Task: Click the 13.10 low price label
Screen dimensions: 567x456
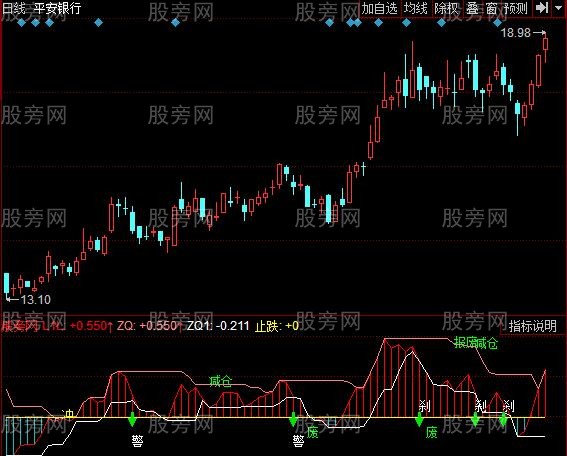Action: click(36, 299)
